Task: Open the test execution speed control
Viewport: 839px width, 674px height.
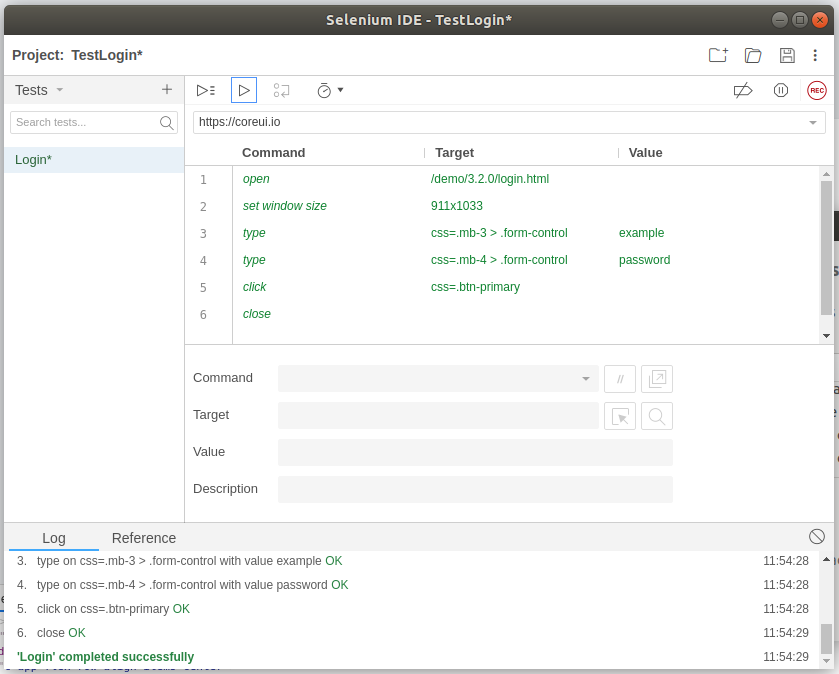Action: pyautogui.click(x=330, y=90)
